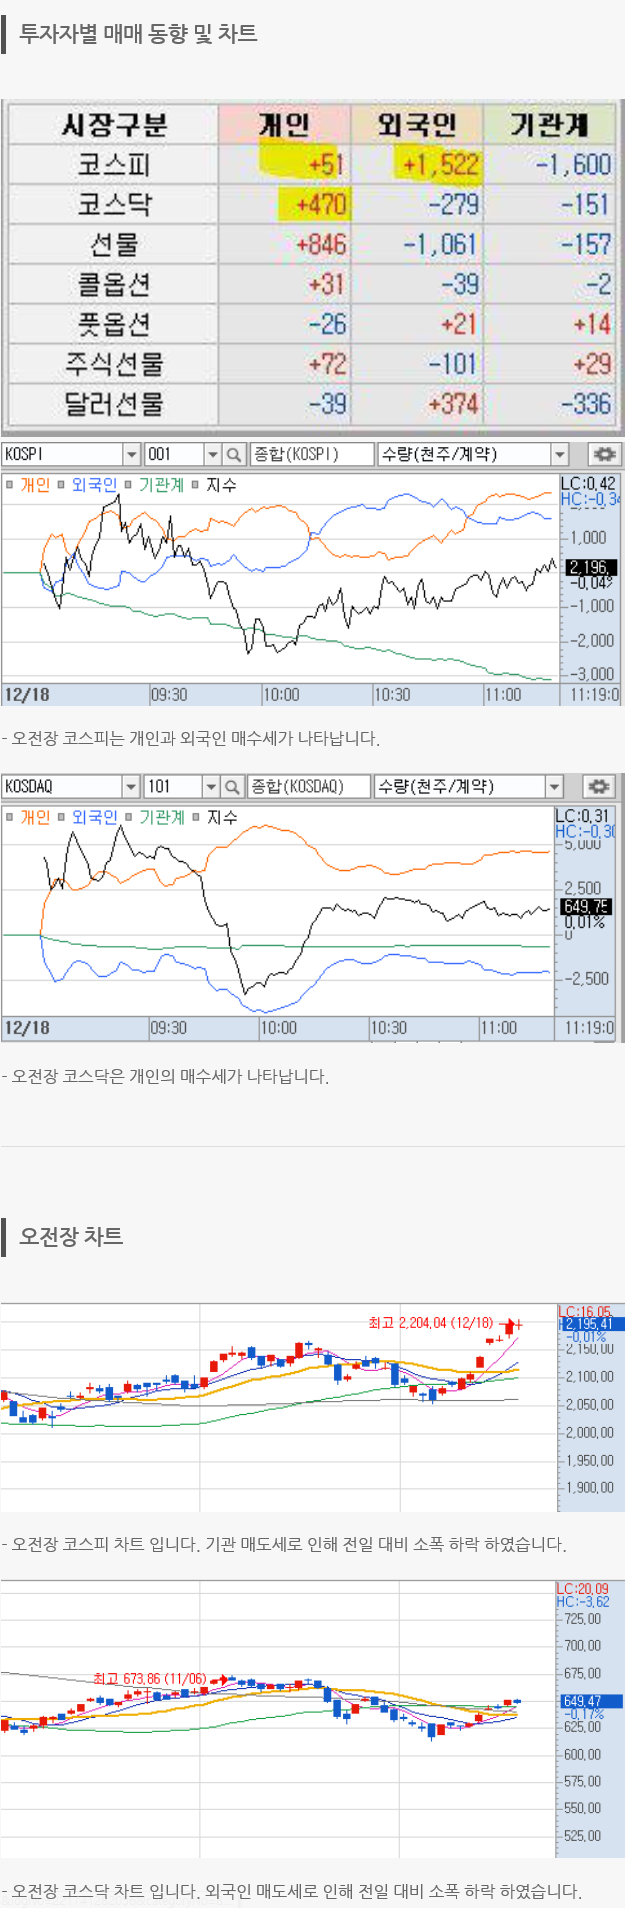Toggle 개인 legend marker in KOSPI chart
The image size is (625, 1908).
coord(10,485)
